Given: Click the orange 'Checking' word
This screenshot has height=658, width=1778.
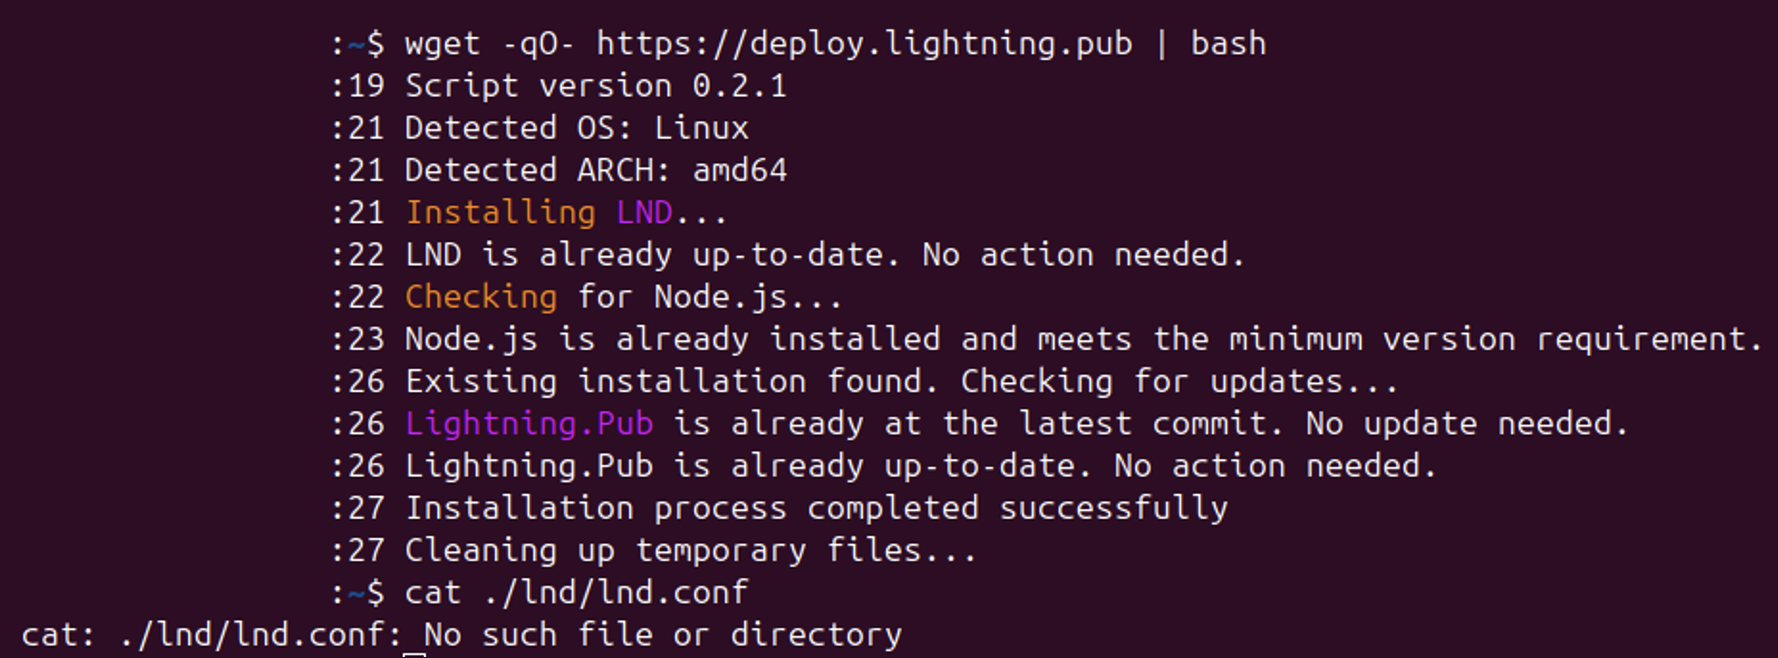Looking at the screenshot, I should click(481, 297).
